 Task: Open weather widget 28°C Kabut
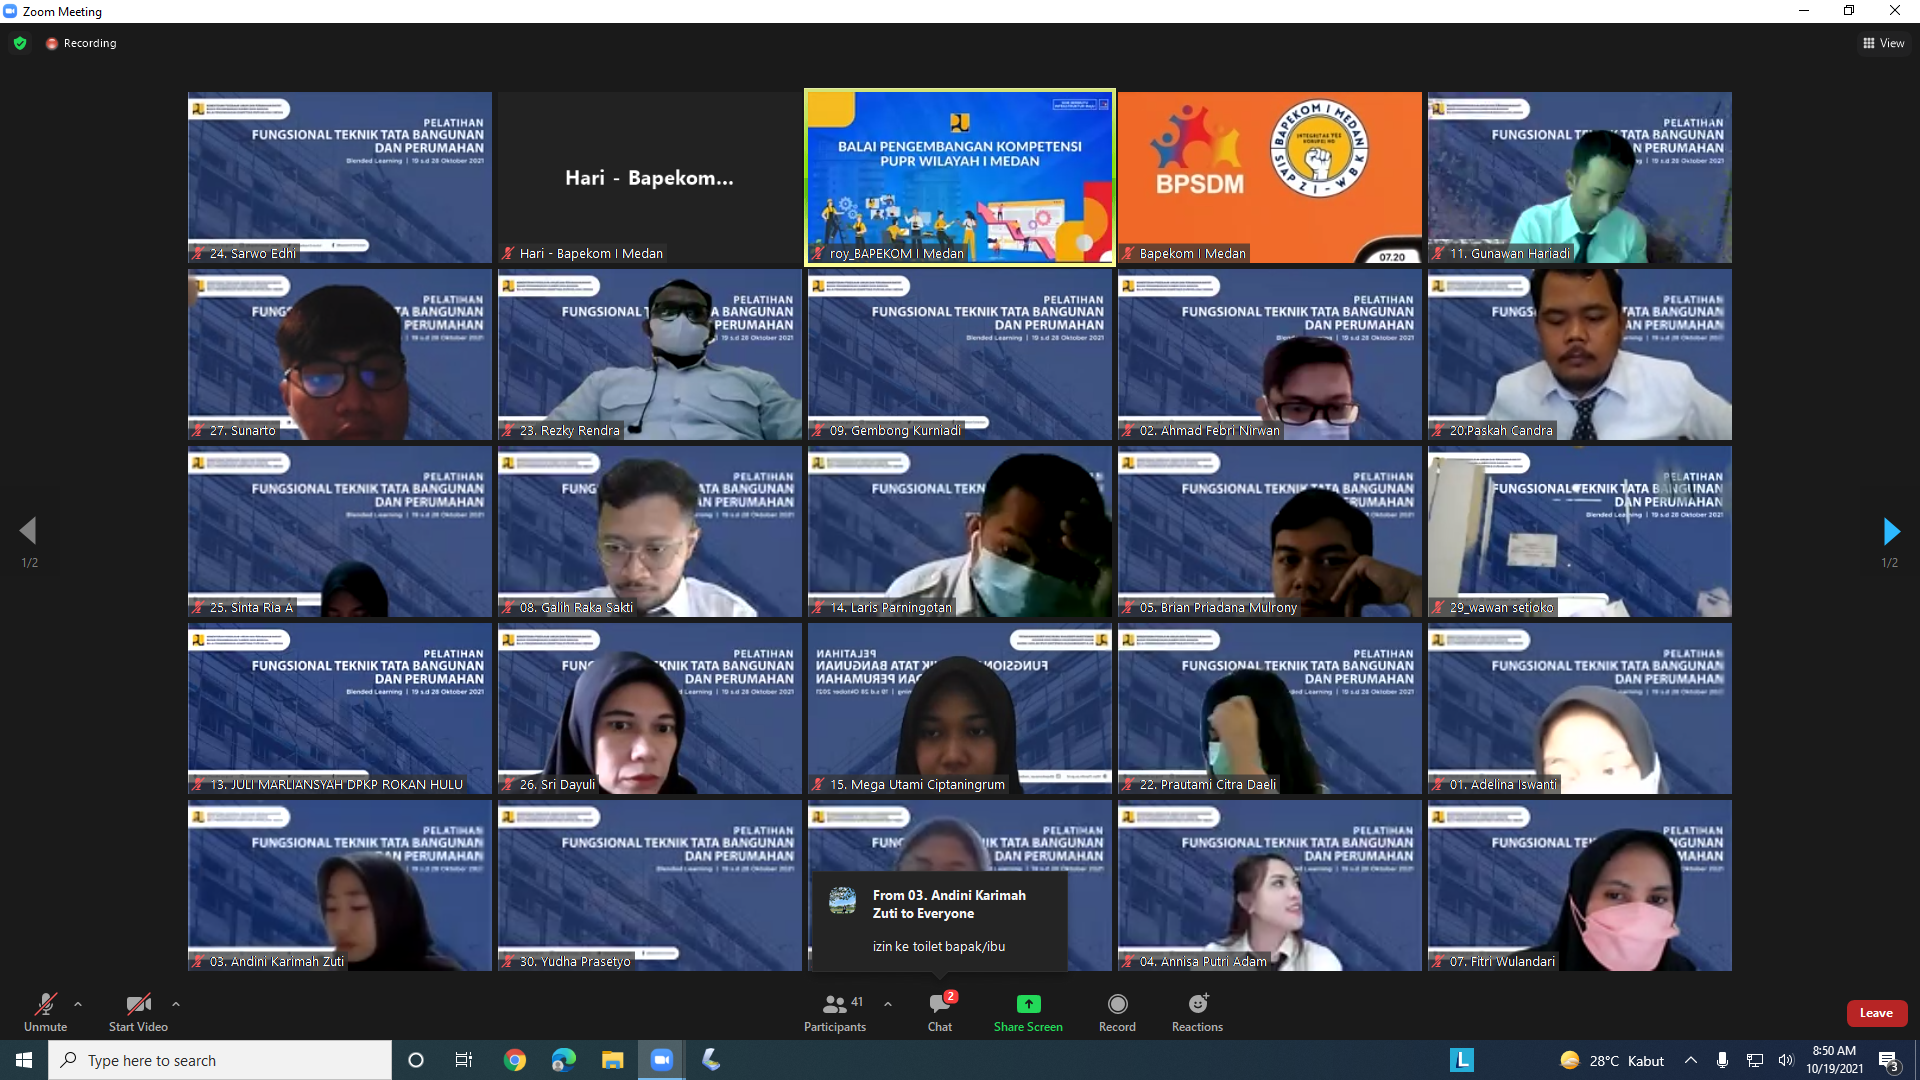coord(1612,1060)
